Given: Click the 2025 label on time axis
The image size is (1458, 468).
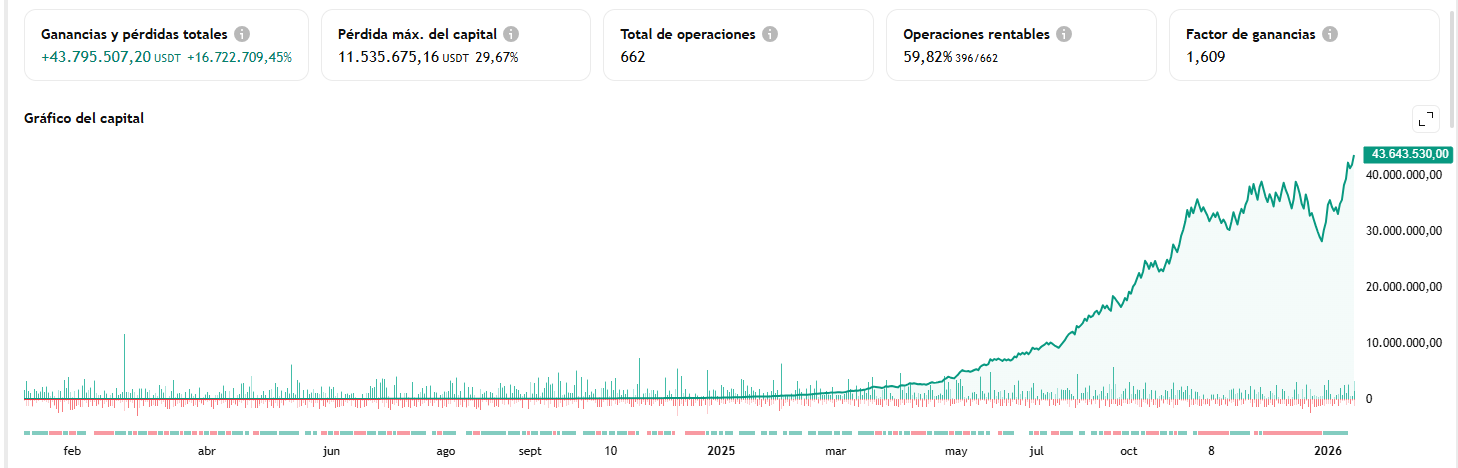Looking at the screenshot, I should [x=721, y=451].
